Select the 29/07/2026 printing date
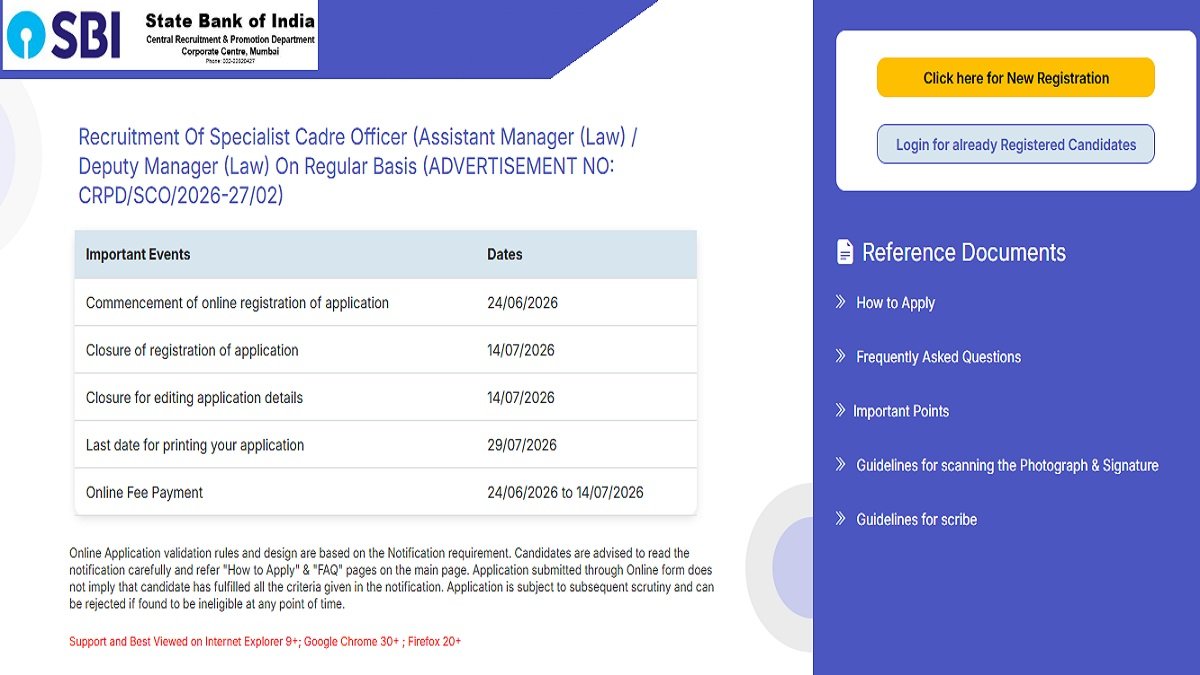This screenshot has width=1200, height=675. click(522, 445)
